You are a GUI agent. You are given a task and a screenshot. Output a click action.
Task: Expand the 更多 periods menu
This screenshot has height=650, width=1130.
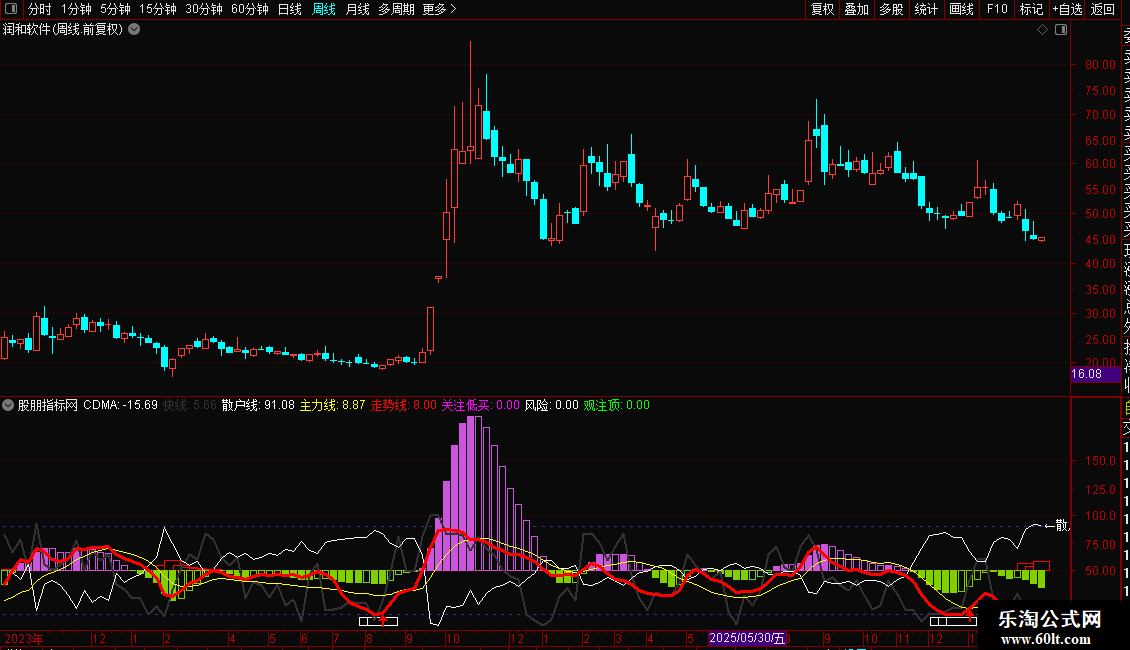[x=440, y=9]
